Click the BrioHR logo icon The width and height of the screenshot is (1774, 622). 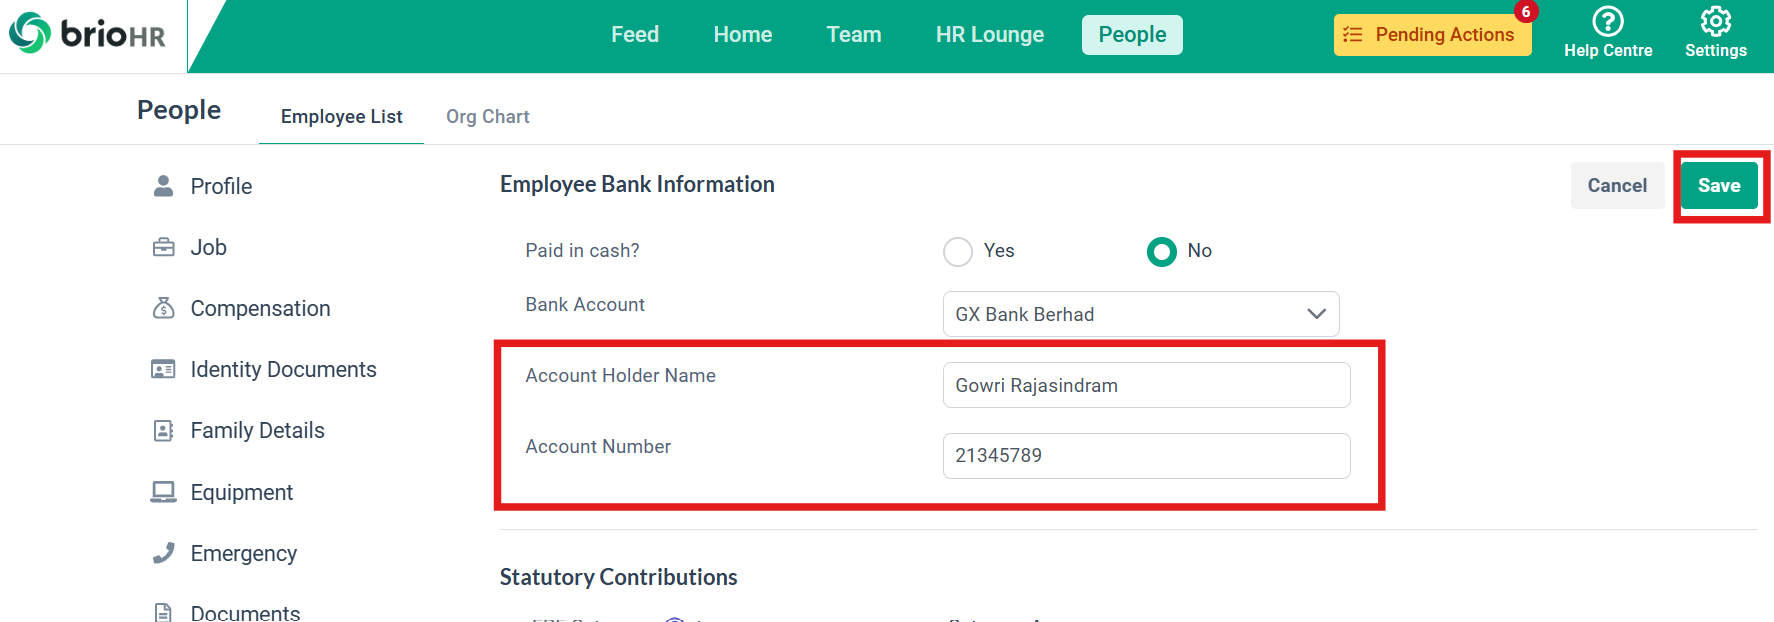30,33
